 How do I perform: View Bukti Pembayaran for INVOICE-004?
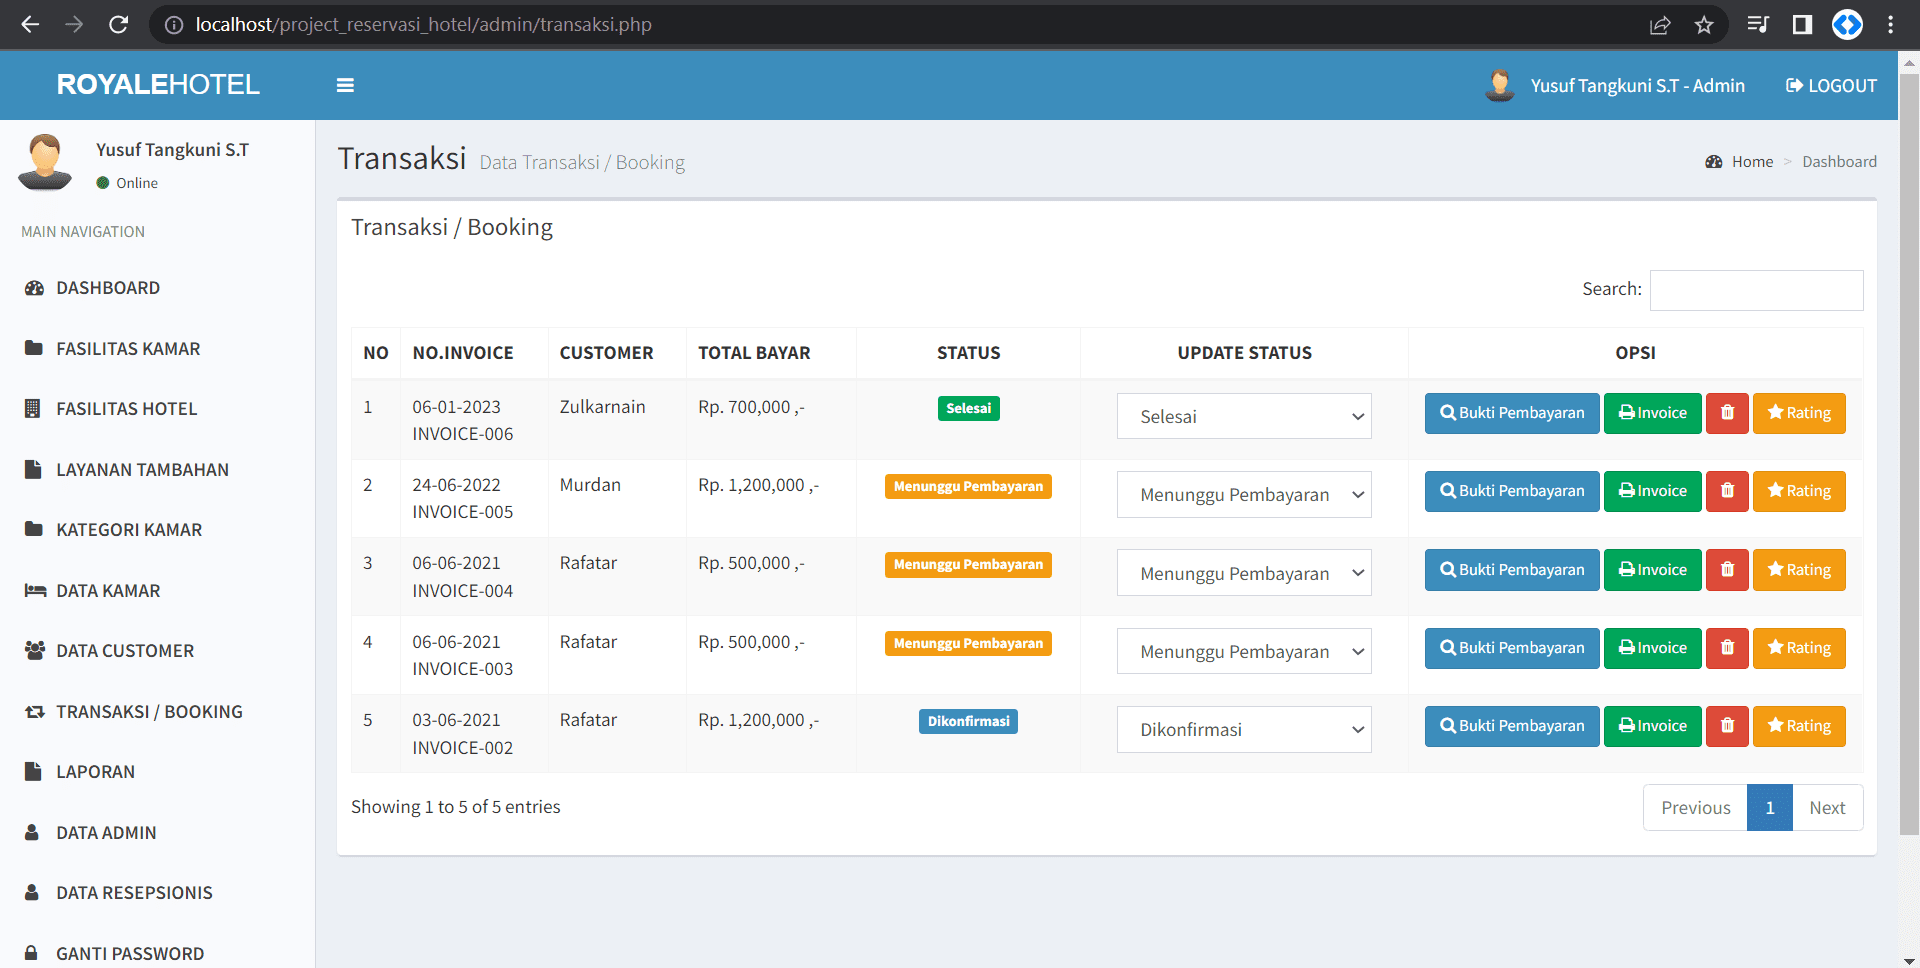click(x=1511, y=570)
